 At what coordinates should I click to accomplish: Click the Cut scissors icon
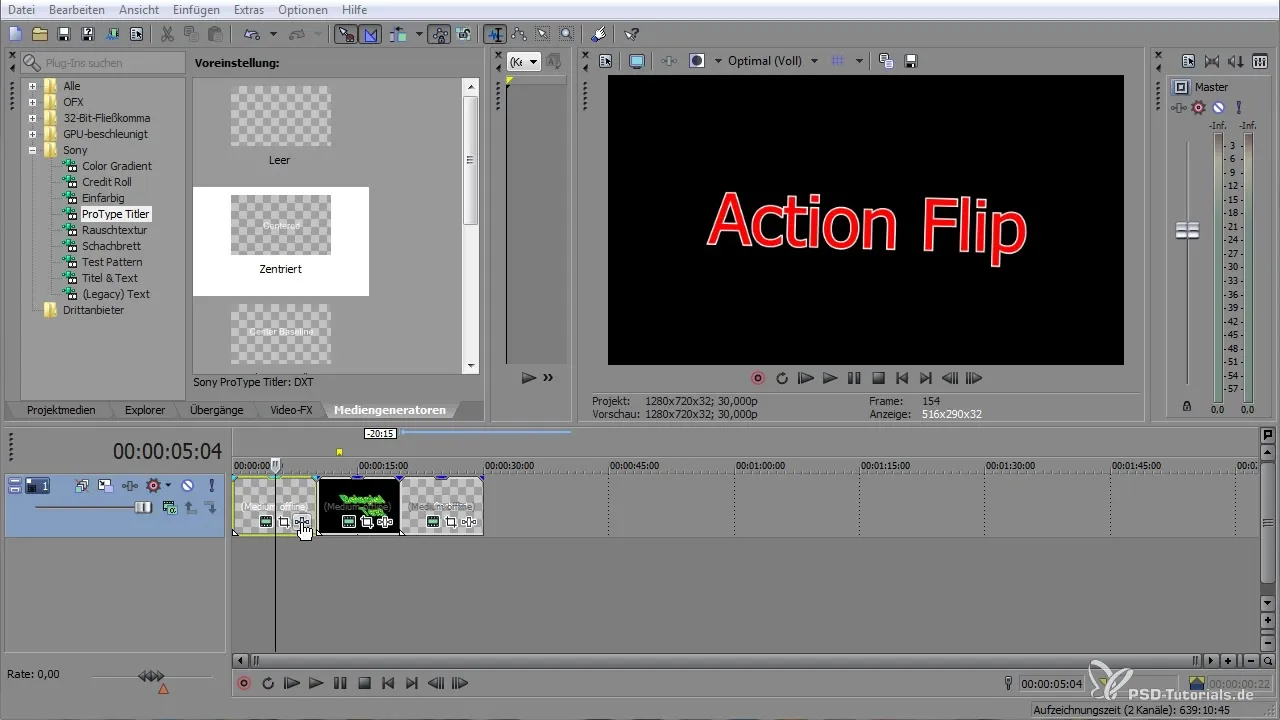[167, 34]
